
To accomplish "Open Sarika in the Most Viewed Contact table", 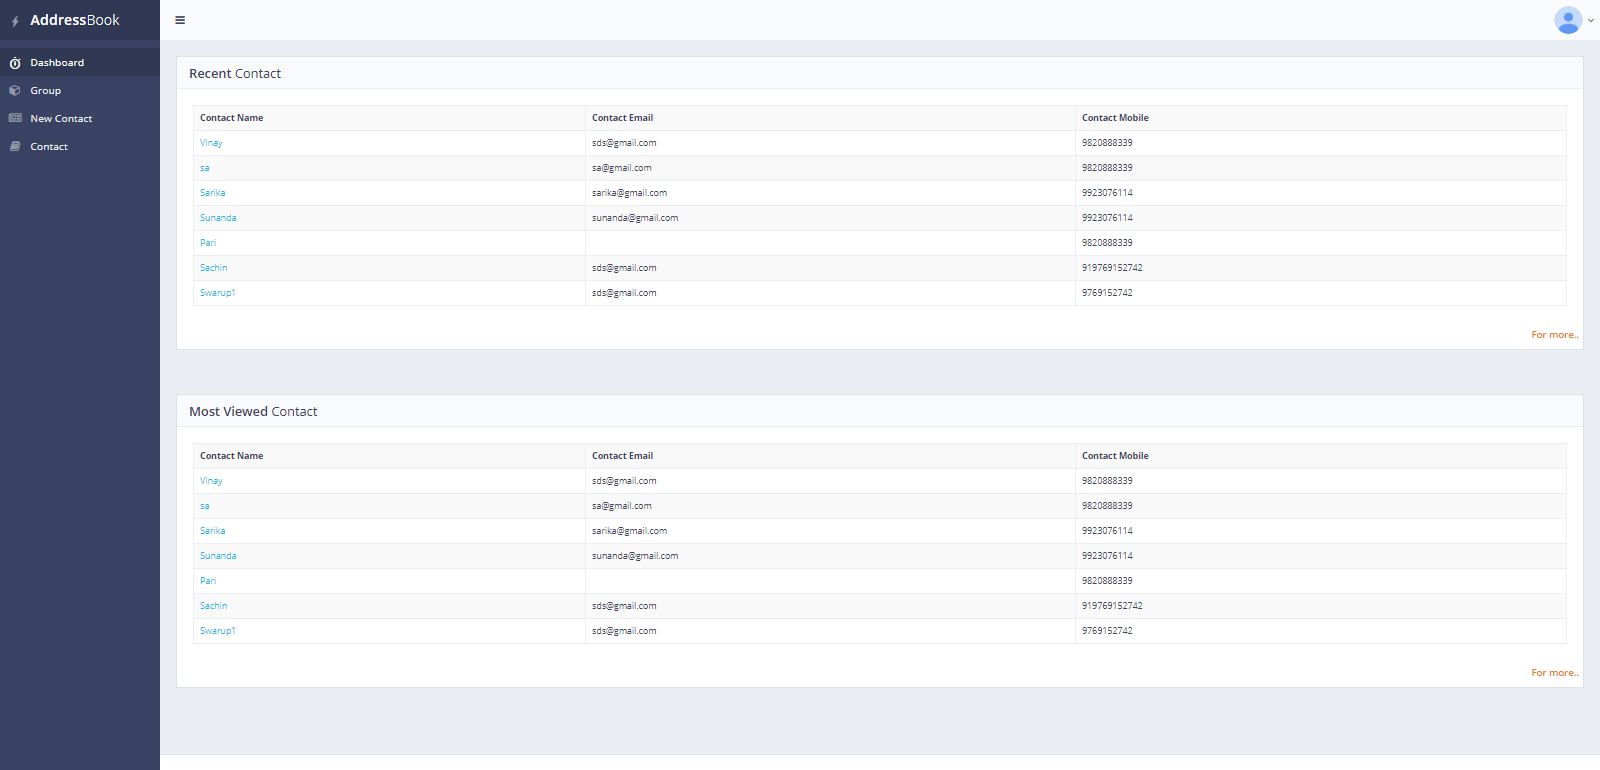I will tap(212, 531).
